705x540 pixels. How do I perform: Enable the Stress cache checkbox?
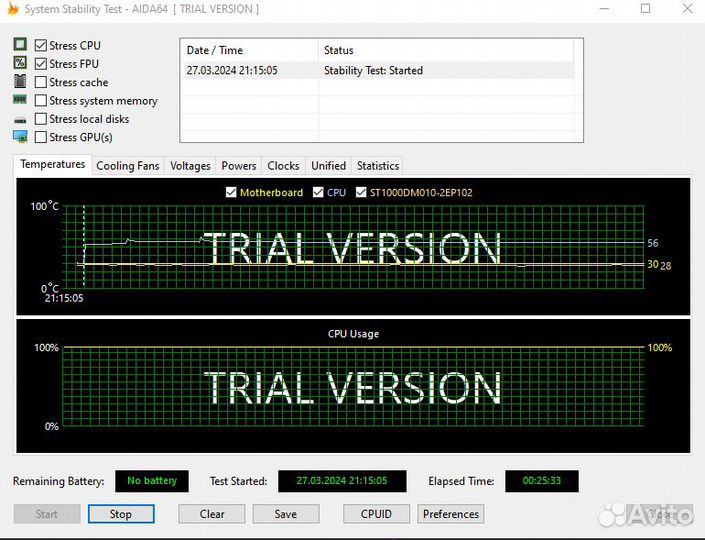[x=41, y=83]
